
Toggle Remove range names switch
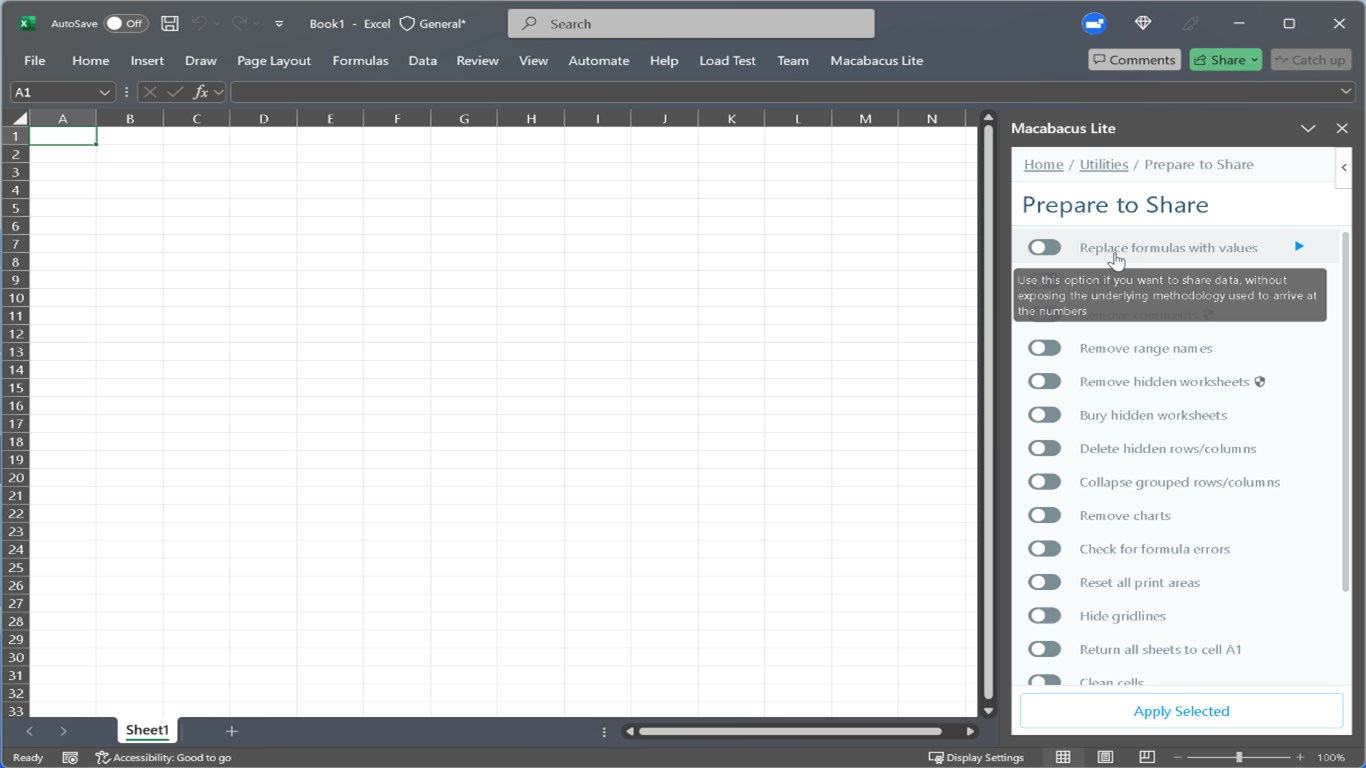pyautogui.click(x=1044, y=348)
